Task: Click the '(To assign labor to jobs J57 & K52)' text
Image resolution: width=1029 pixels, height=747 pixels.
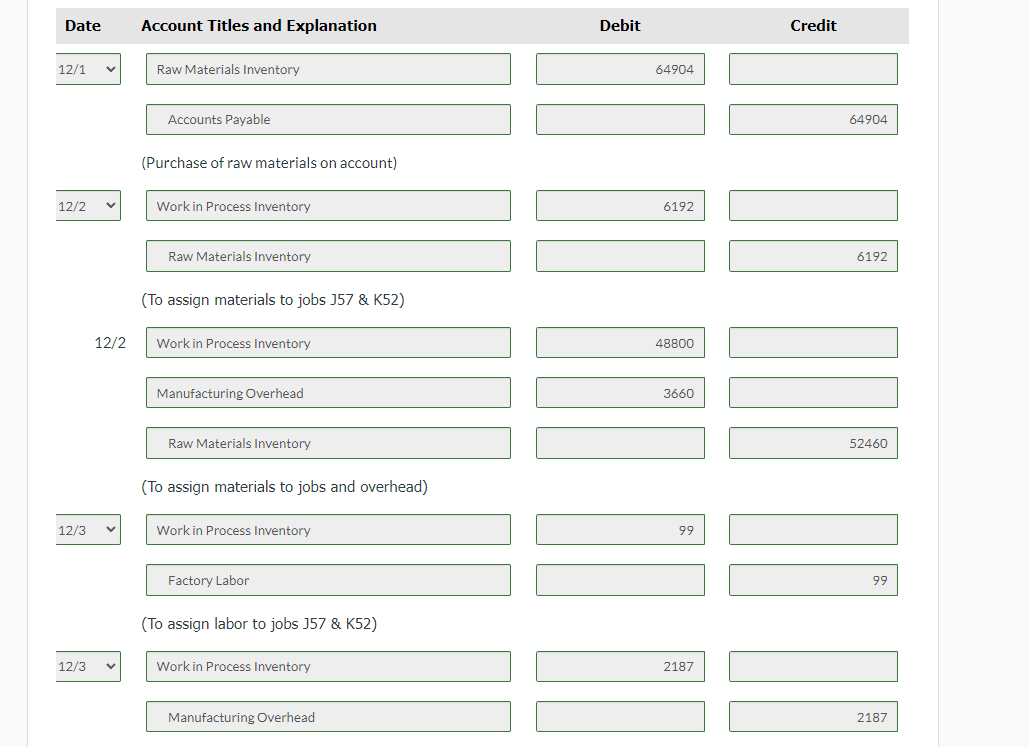Action: pos(259,624)
